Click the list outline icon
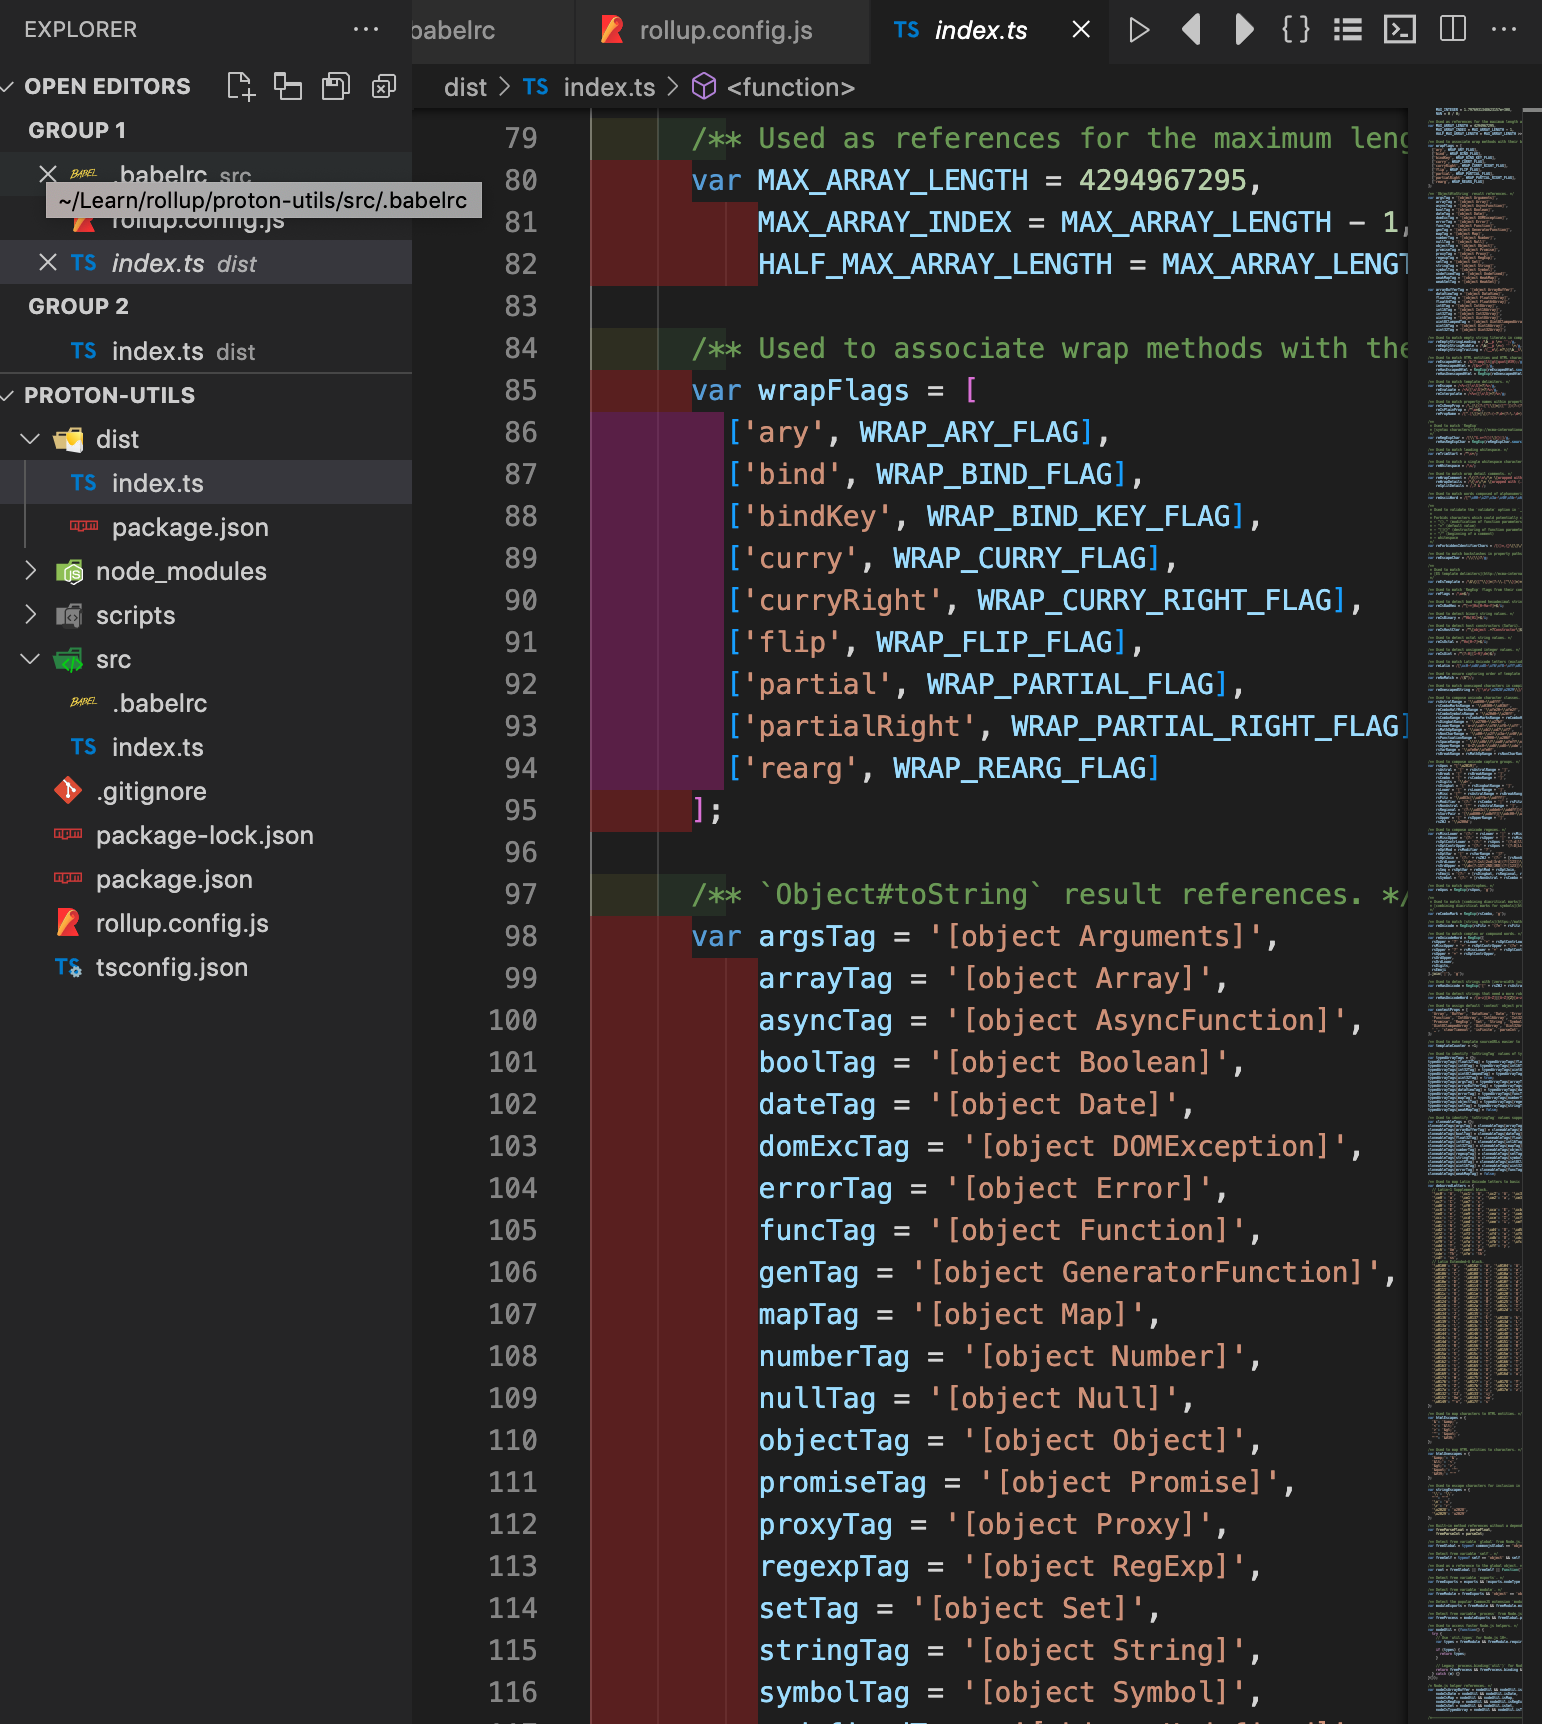This screenshot has height=1724, width=1542. point(1348,30)
